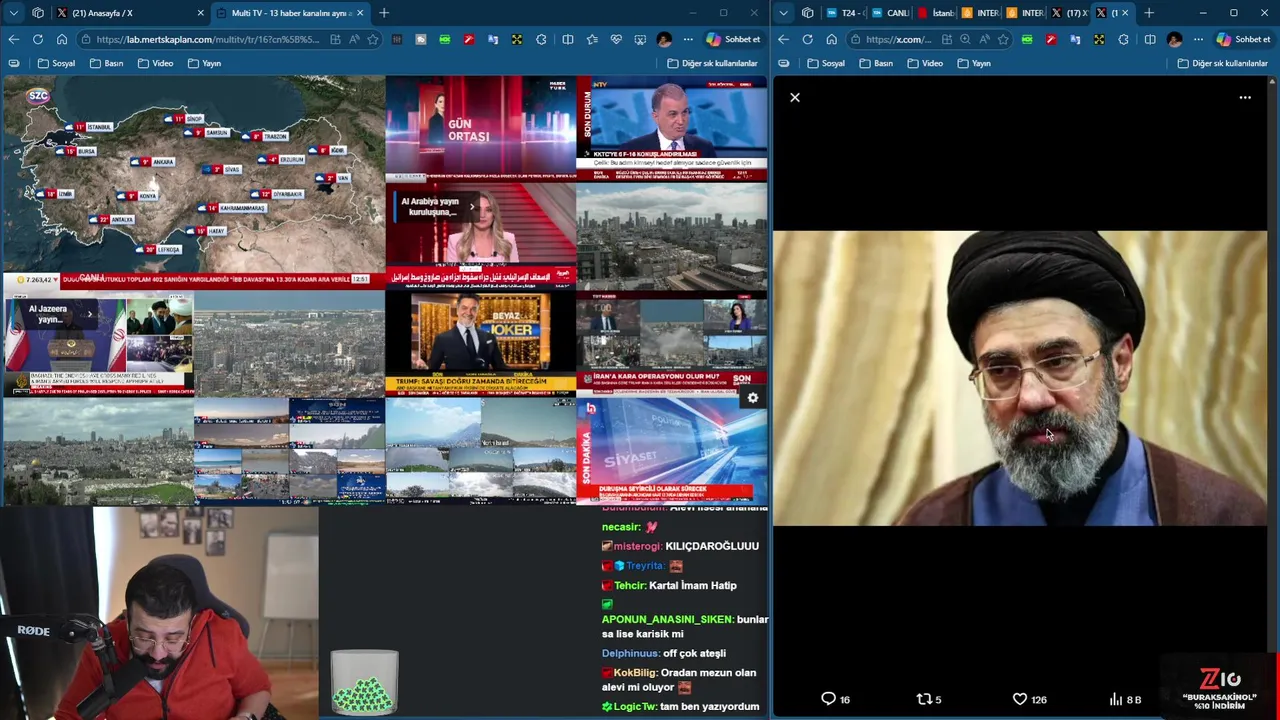Image resolution: width=1280 pixels, height=720 pixels.
Task: Close the X photo viewer
Action: coord(795,97)
